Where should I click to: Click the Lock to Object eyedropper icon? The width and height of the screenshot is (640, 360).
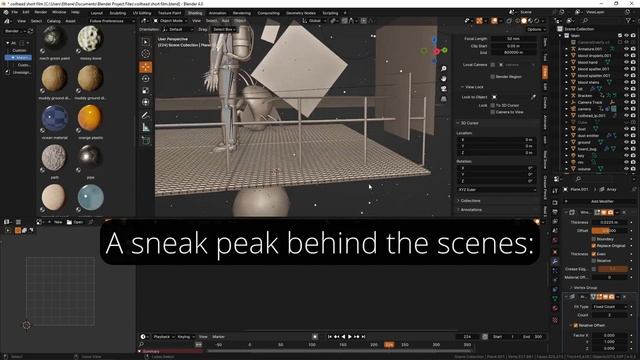[533, 97]
